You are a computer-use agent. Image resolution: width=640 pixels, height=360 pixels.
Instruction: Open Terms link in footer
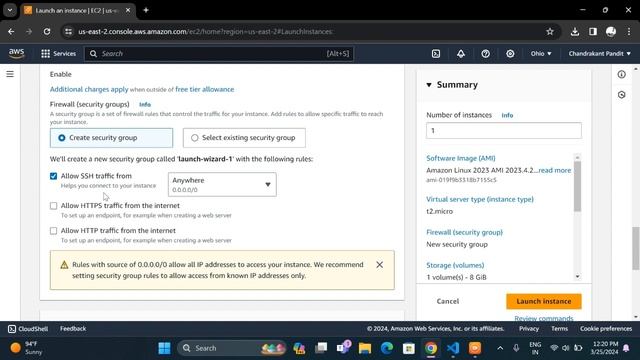click(560, 329)
